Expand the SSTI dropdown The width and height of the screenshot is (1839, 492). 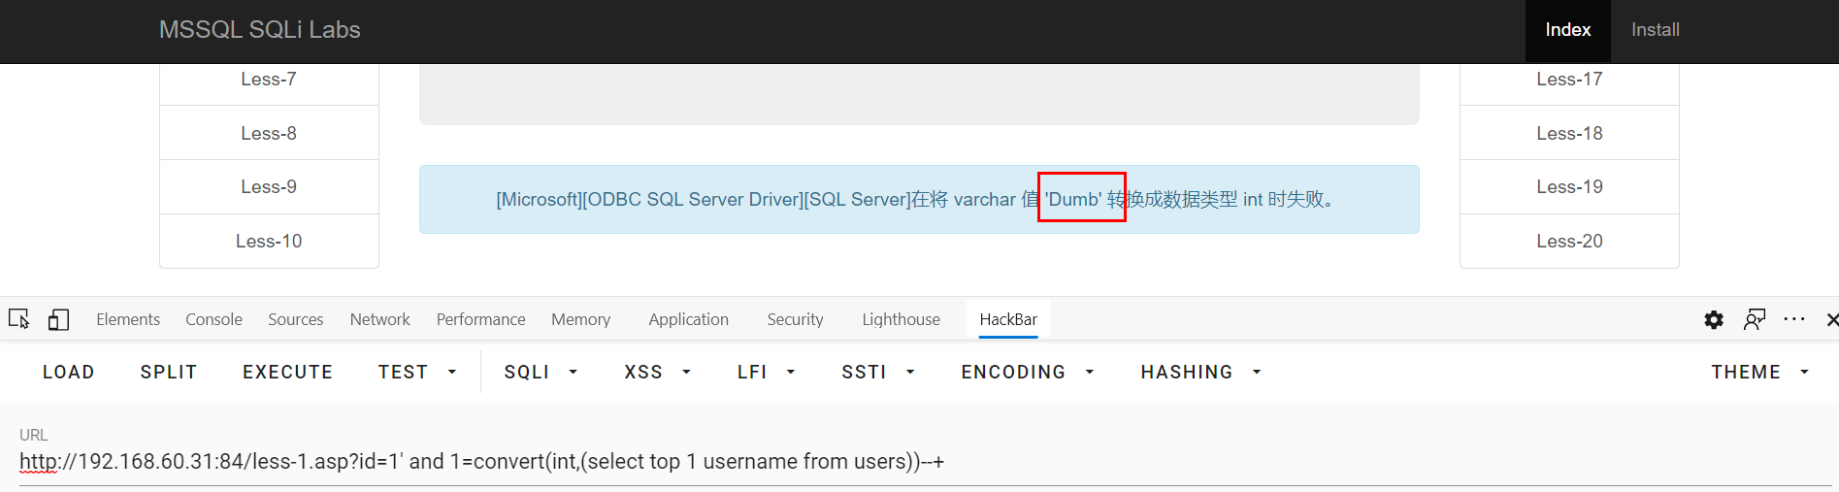point(878,372)
